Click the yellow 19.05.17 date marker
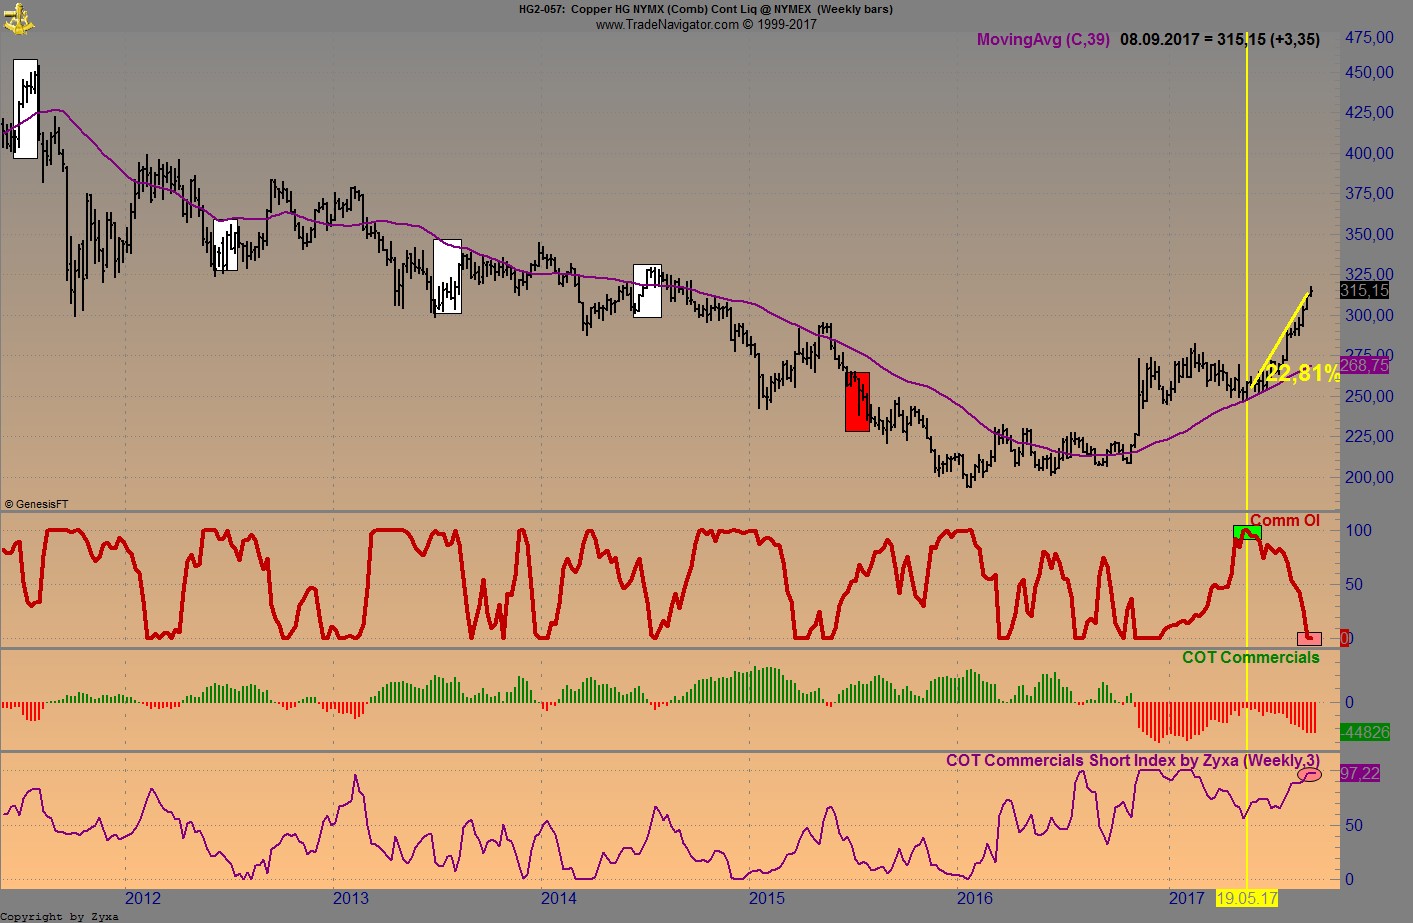This screenshot has height=923, width=1413. point(1247,899)
